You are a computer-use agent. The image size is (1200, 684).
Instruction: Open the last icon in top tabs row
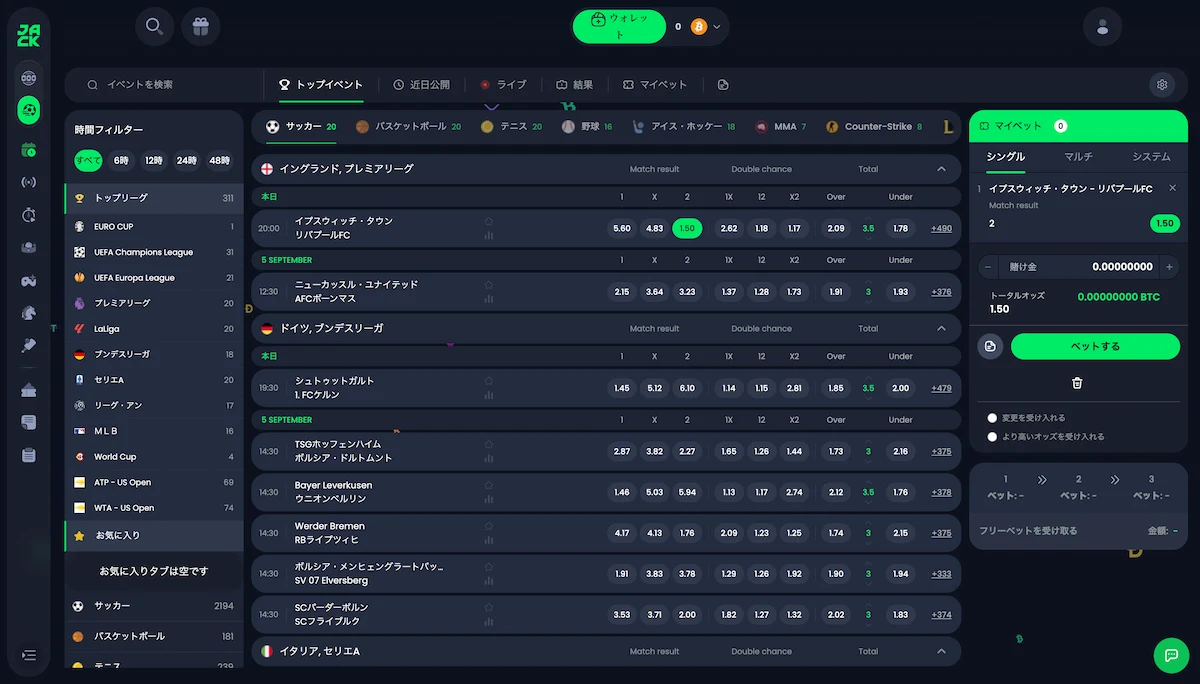click(x=723, y=85)
